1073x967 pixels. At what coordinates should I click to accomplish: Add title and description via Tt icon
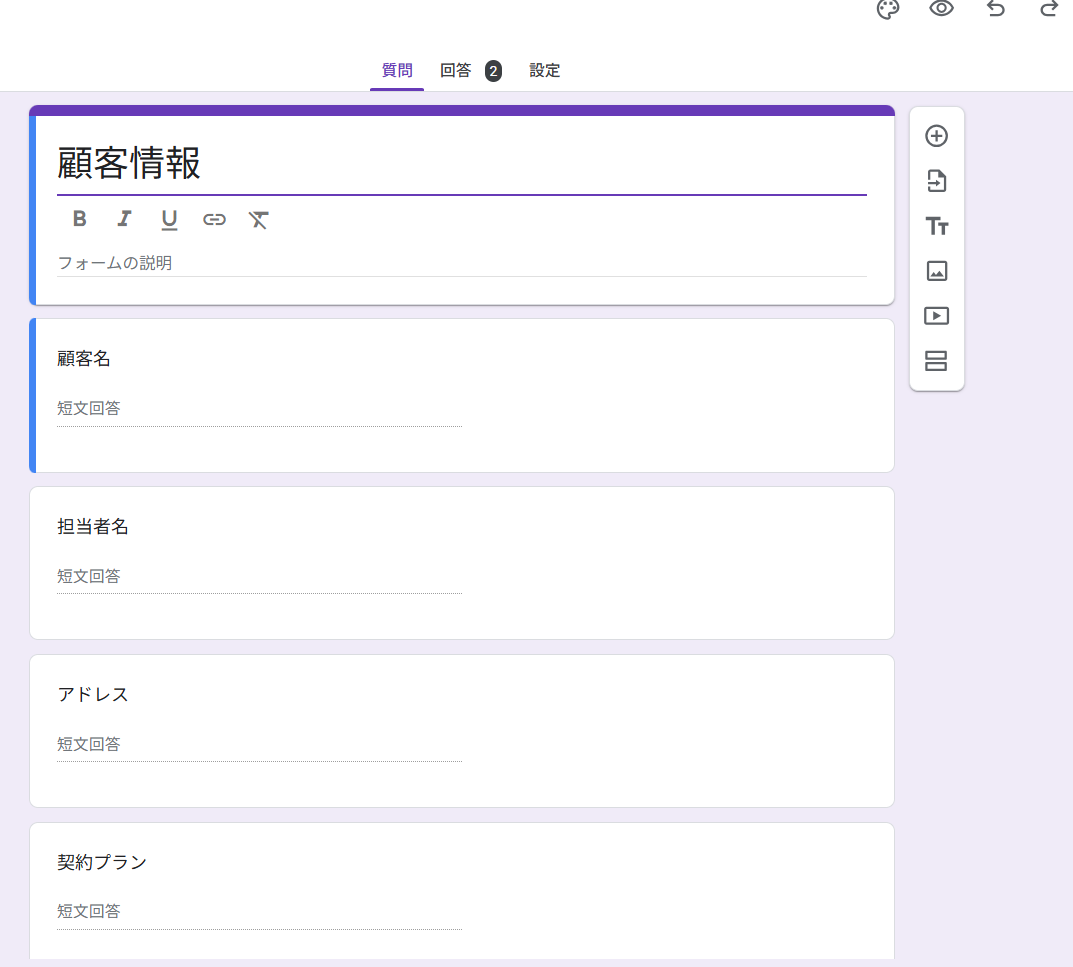tap(936, 226)
